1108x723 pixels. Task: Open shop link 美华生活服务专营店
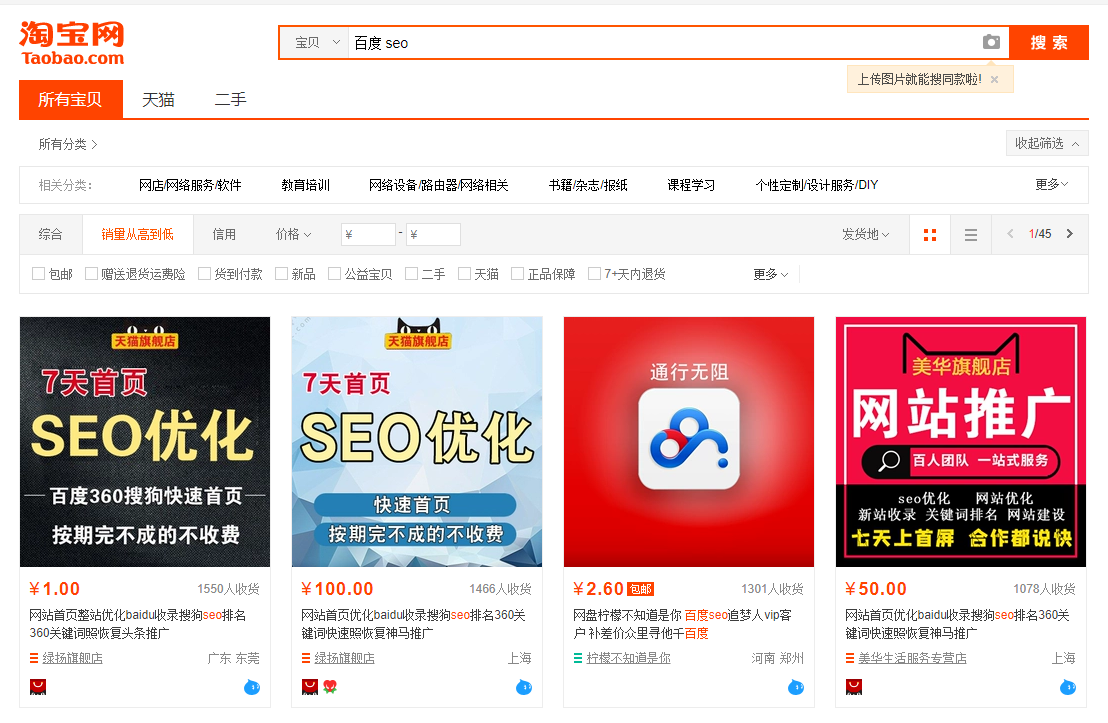pos(912,658)
